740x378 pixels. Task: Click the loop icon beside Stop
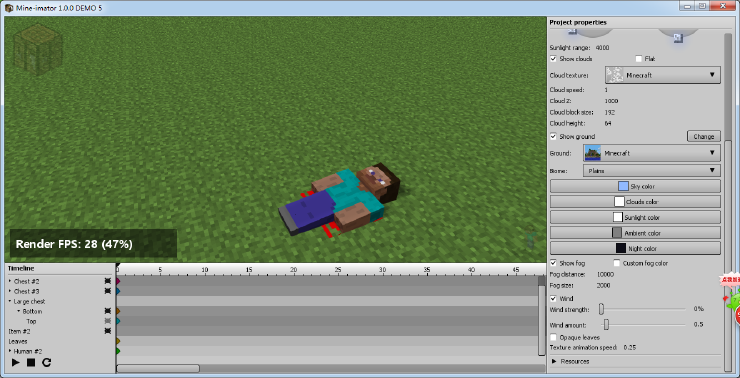(46, 362)
